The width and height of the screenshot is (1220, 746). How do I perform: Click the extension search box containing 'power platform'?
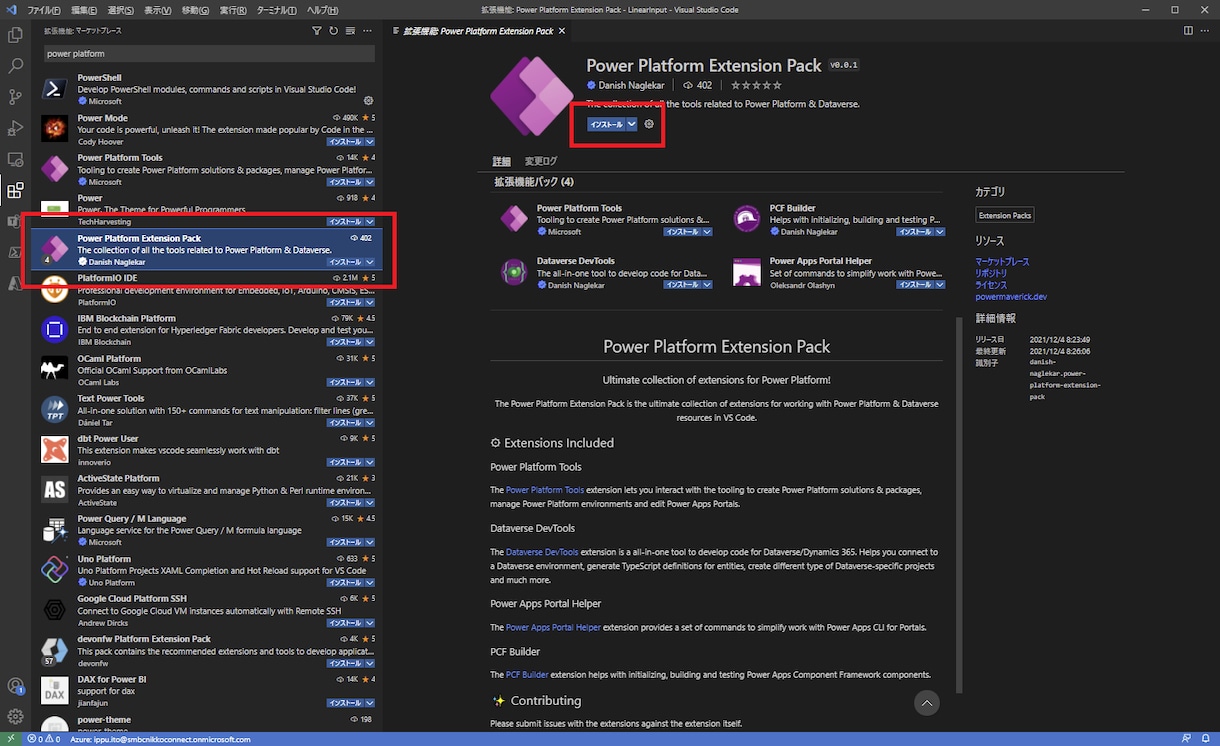[208, 53]
